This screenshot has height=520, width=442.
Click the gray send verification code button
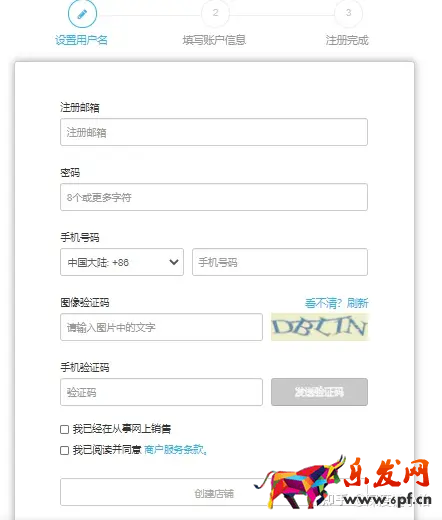319,392
